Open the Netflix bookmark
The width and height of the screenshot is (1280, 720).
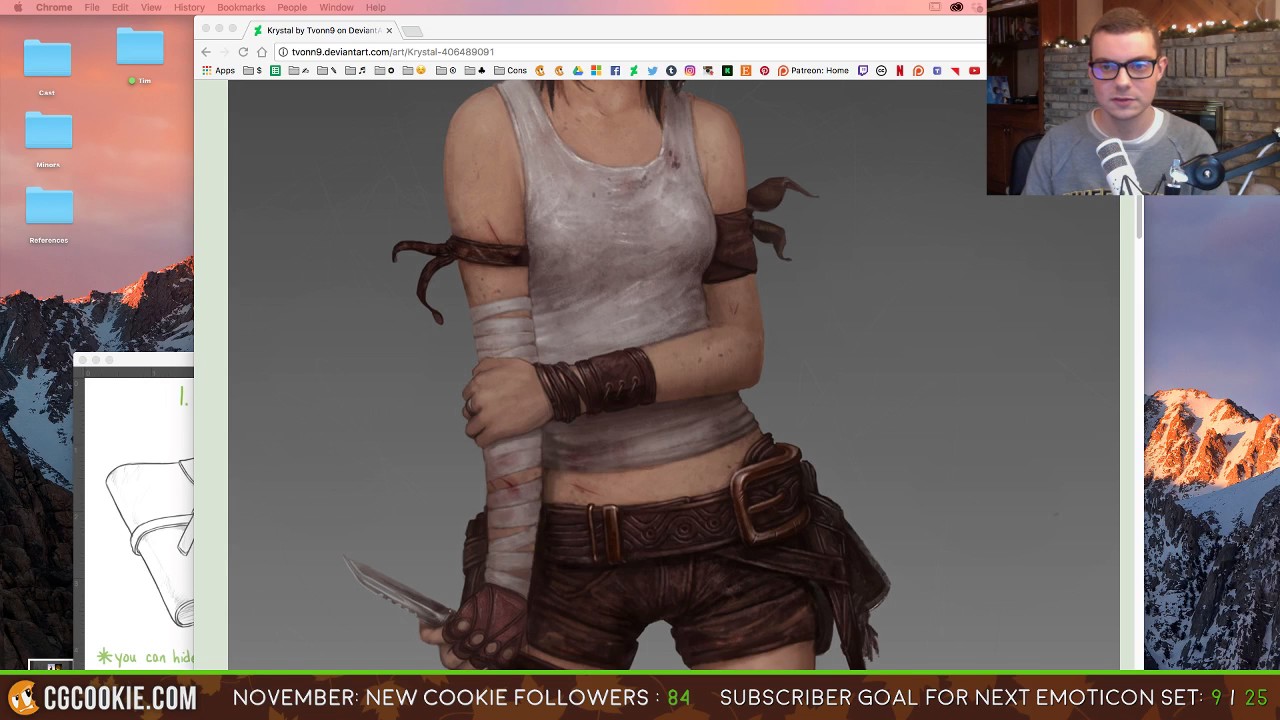pos(899,71)
